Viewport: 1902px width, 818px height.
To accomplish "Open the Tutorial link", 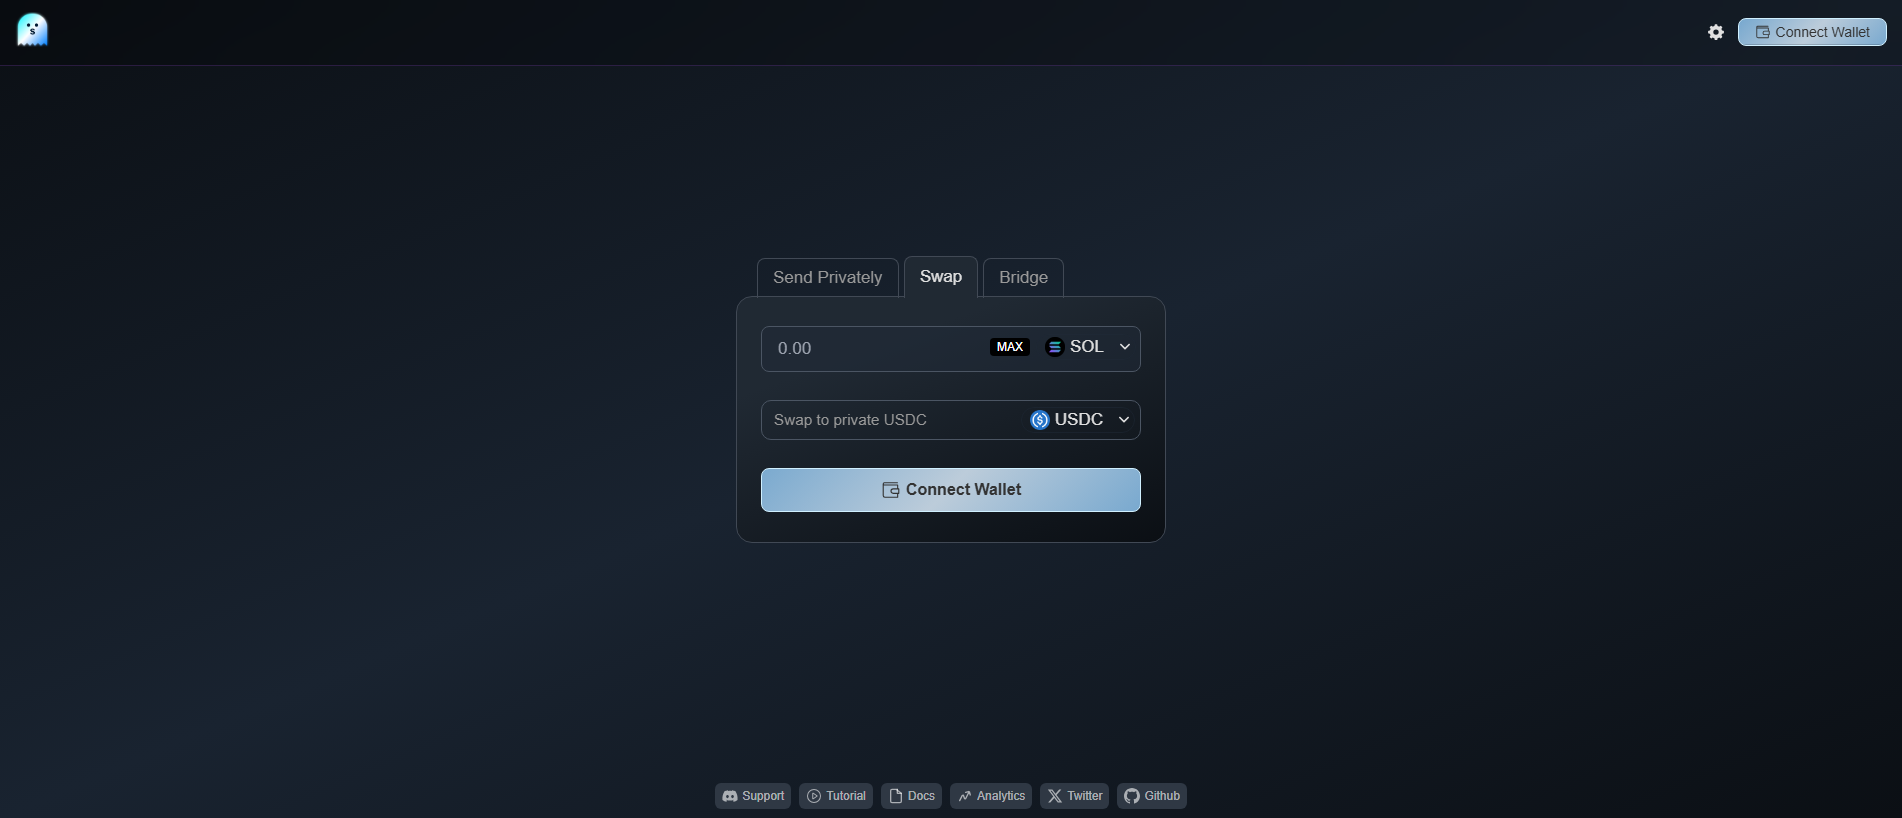I will pyautogui.click(x=836, y=796).
